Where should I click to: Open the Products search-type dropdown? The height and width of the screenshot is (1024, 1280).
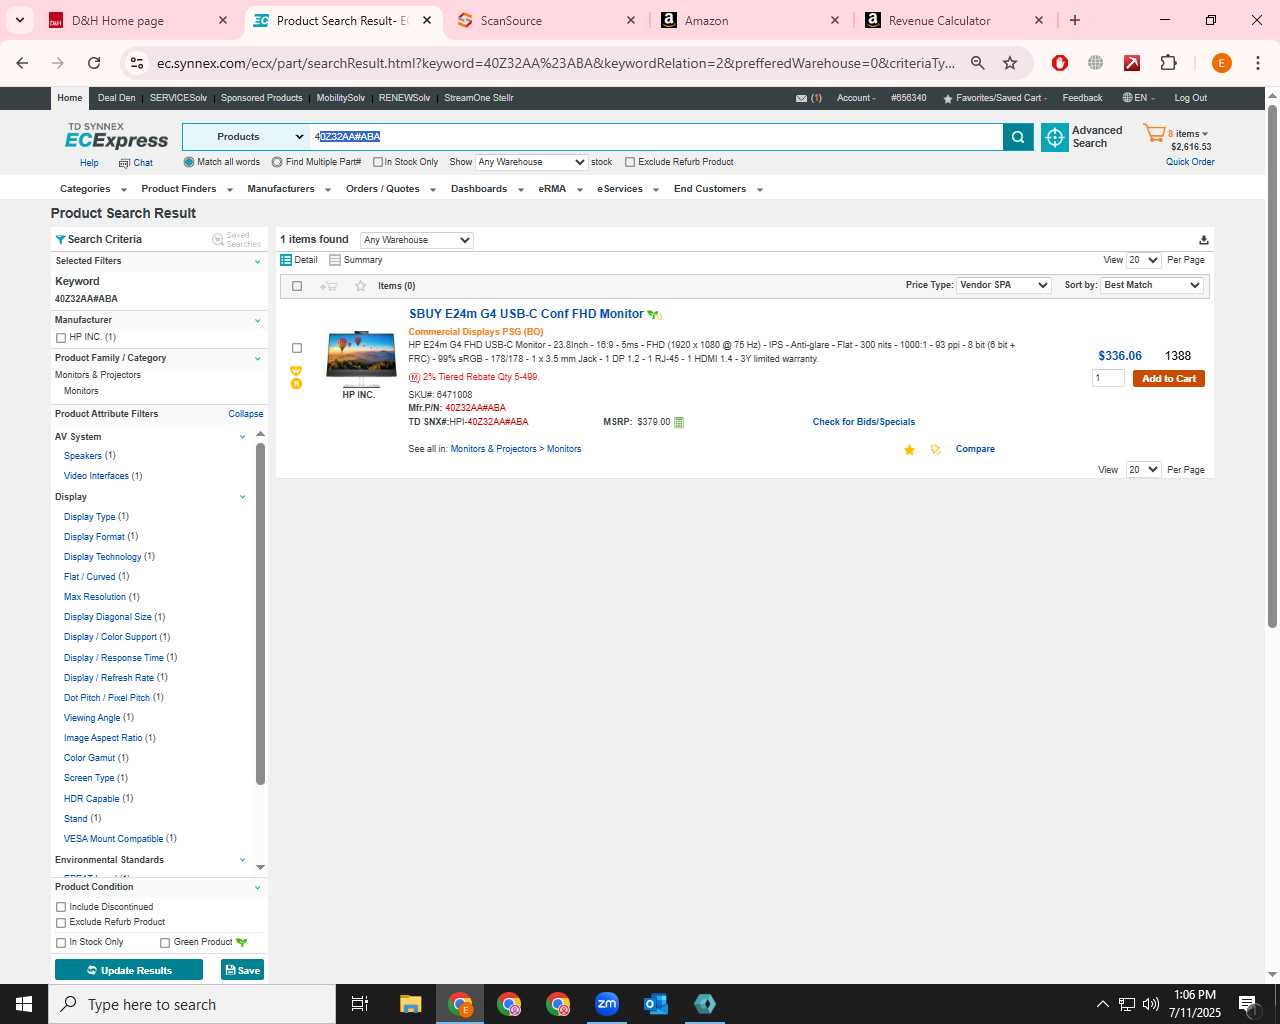point(245,137)
